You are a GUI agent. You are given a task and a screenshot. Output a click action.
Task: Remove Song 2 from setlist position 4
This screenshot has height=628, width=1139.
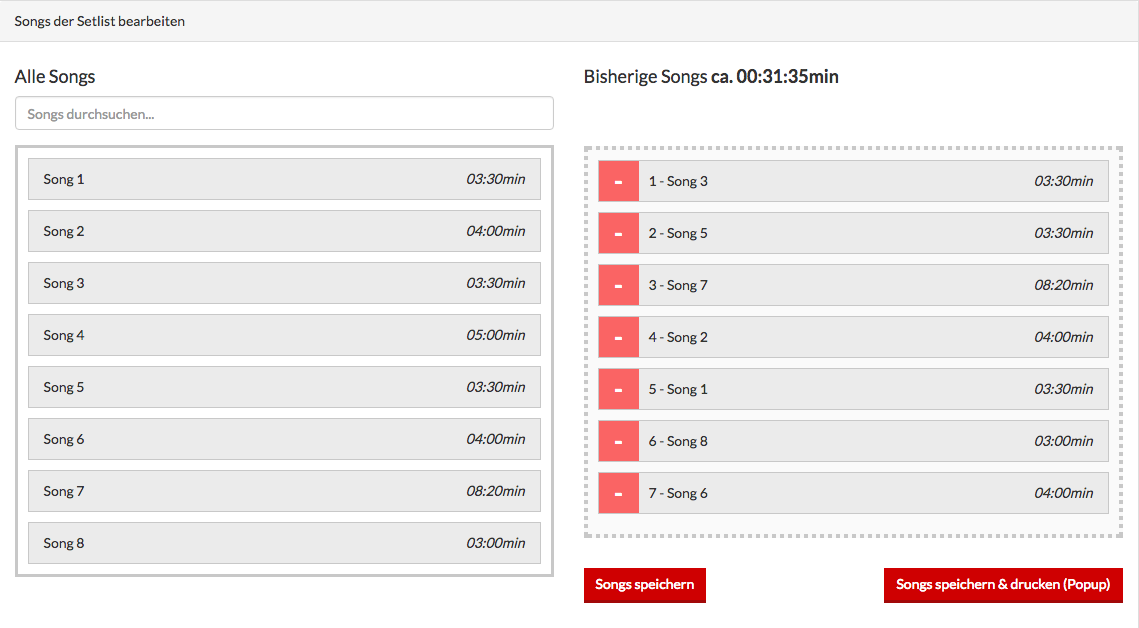pyautogui.click(x=618, y=337)
